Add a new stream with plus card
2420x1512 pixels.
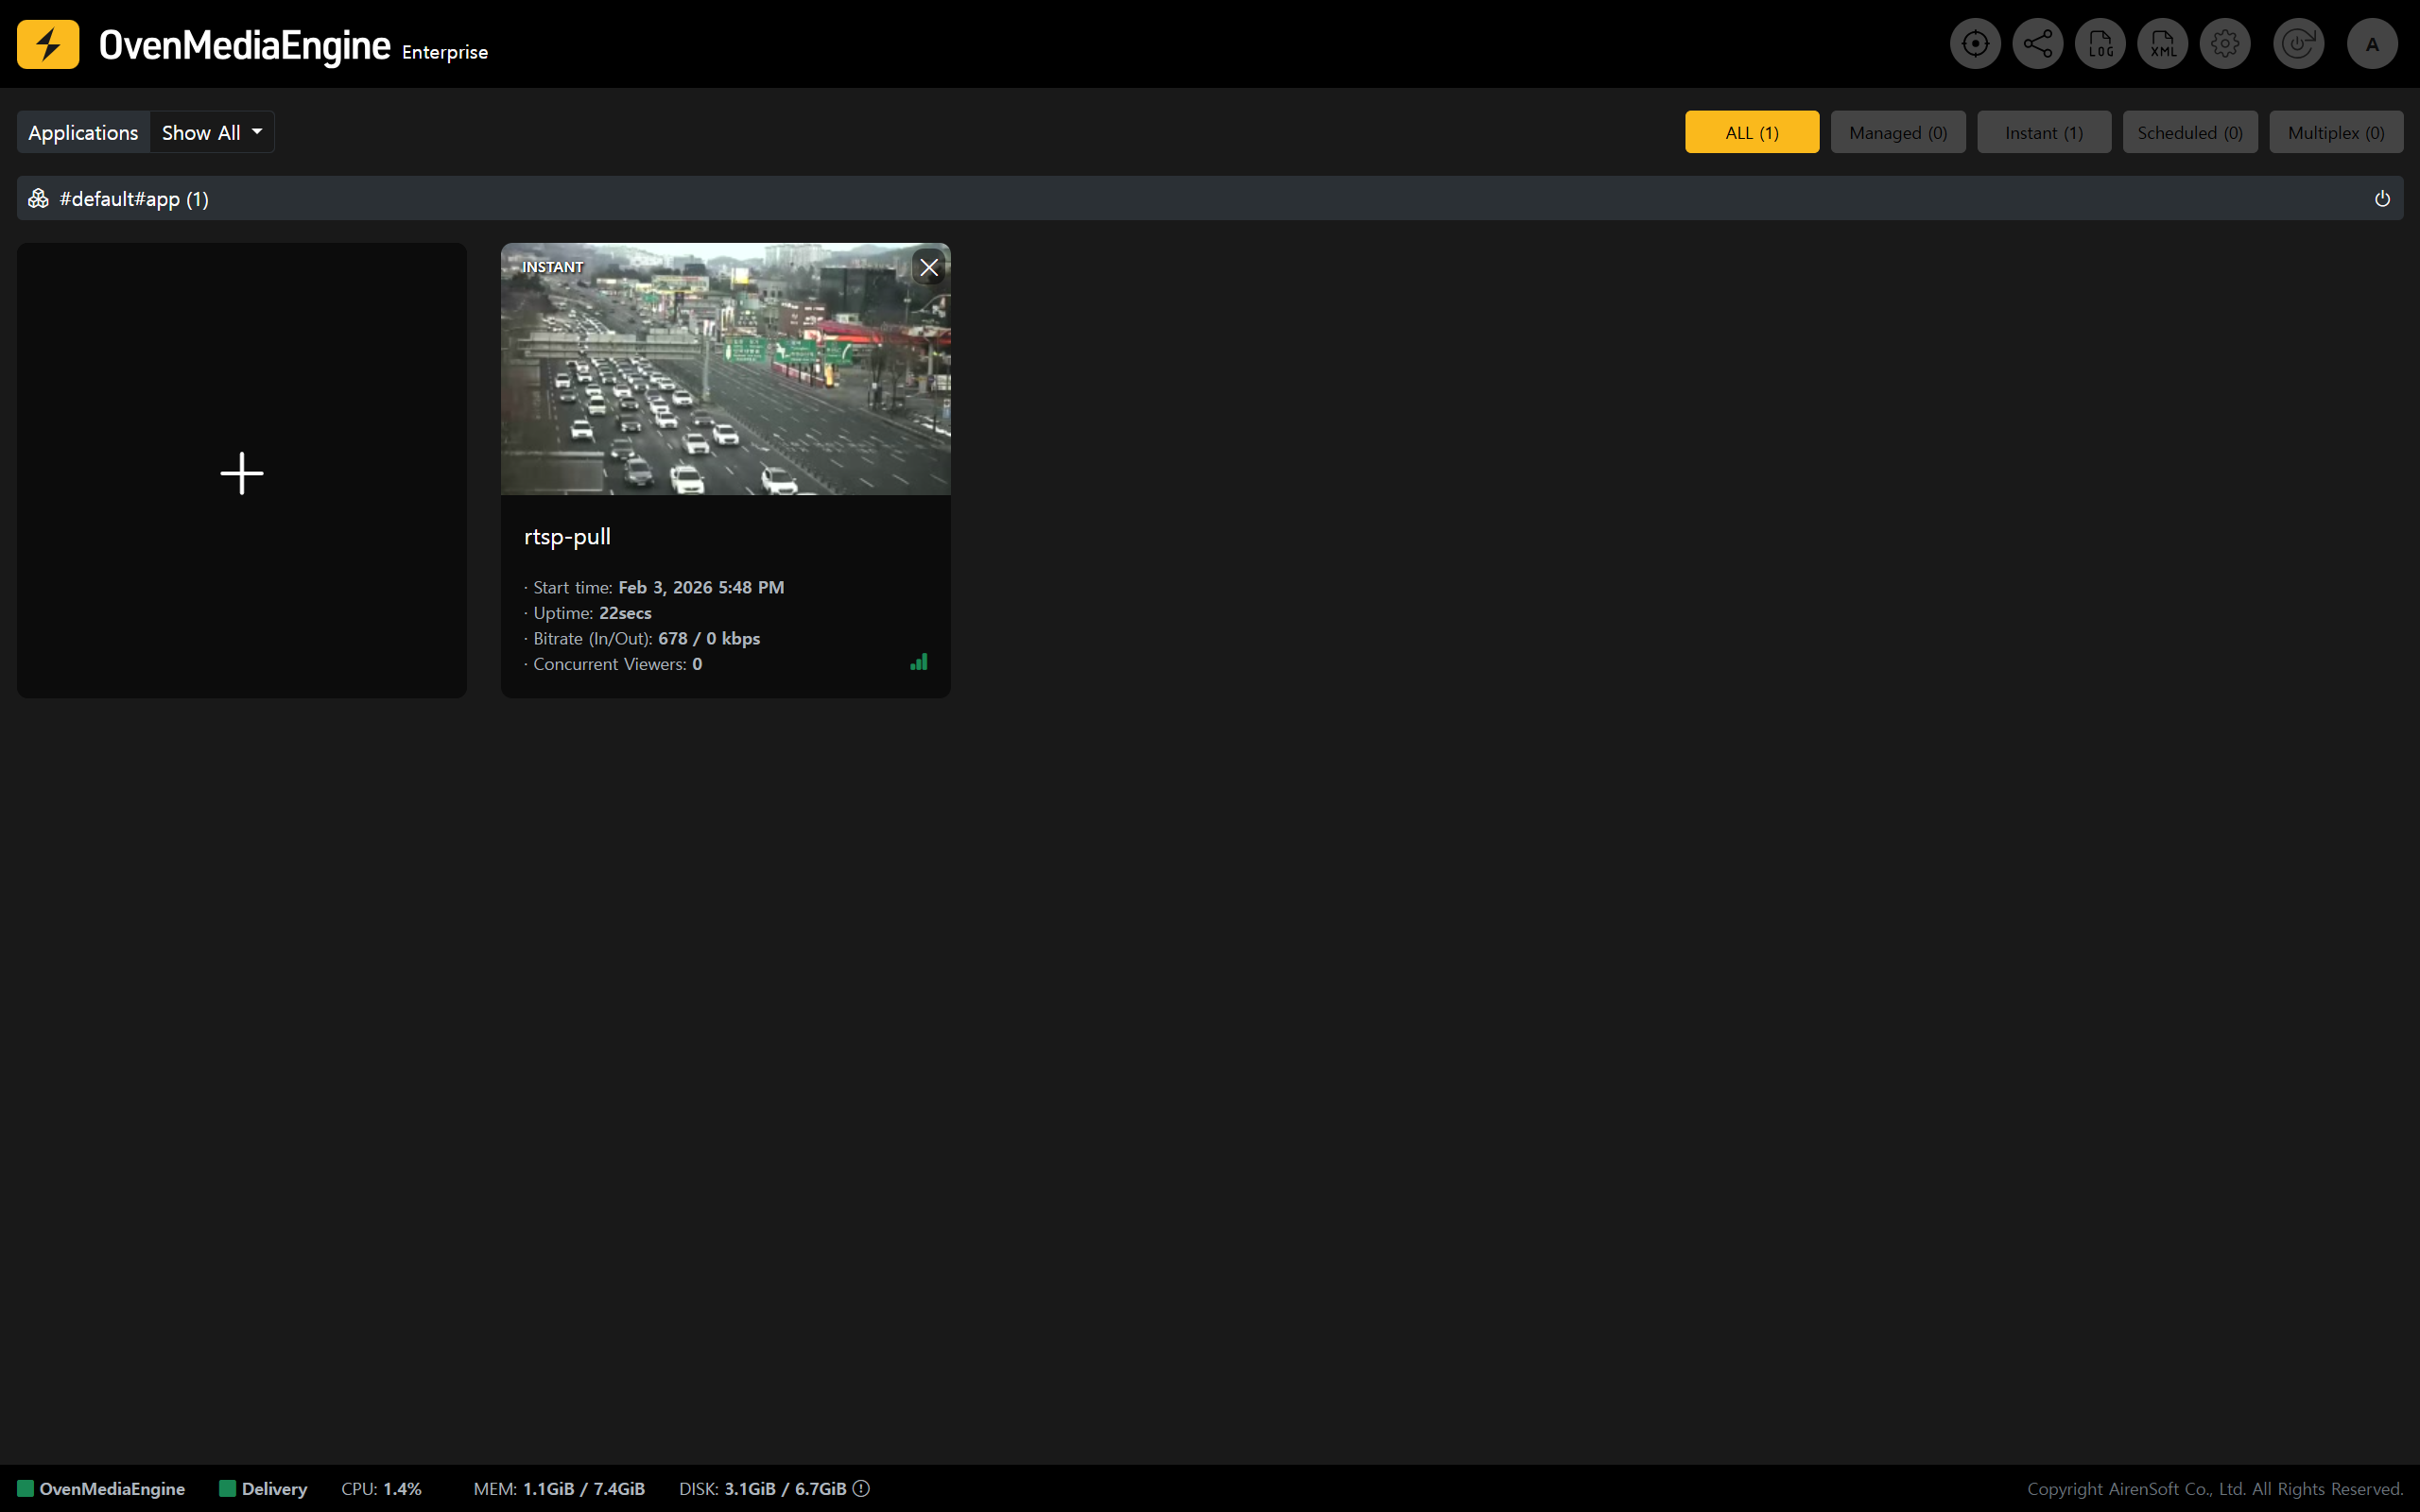[242, 471]
